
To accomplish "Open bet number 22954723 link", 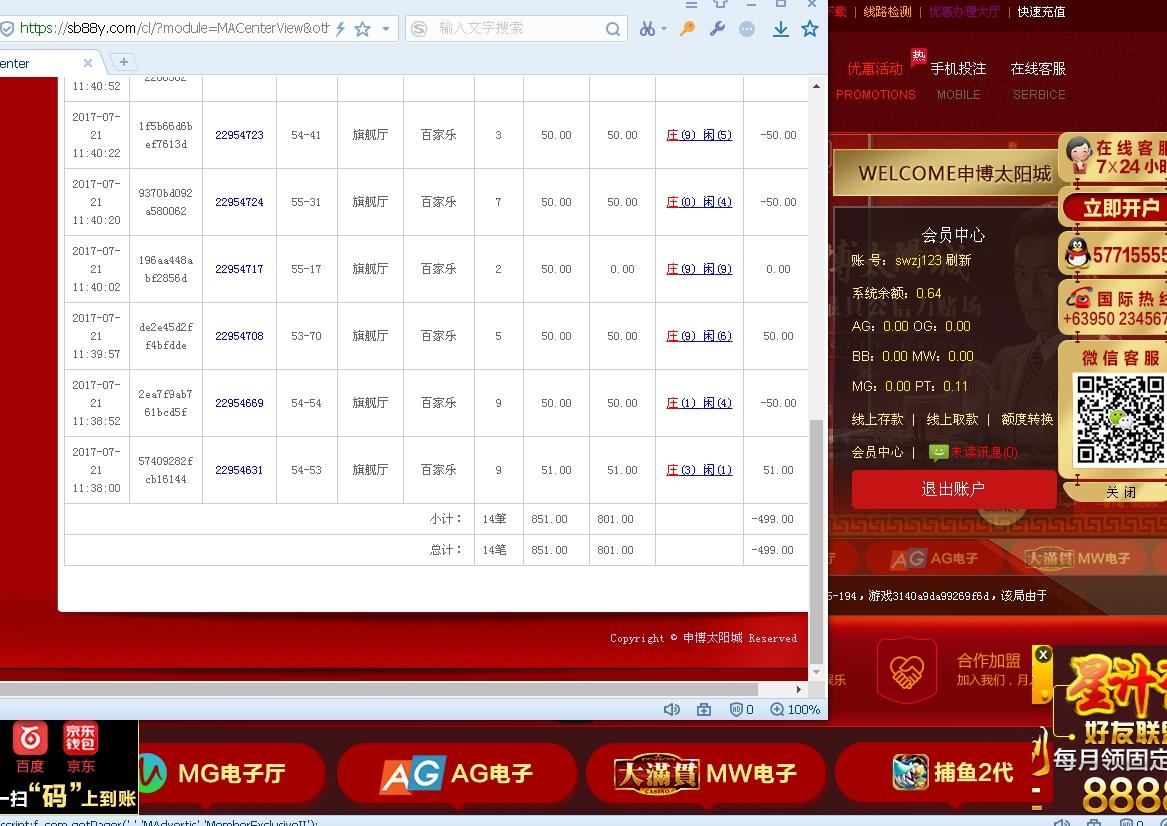I will pos(239,135).
